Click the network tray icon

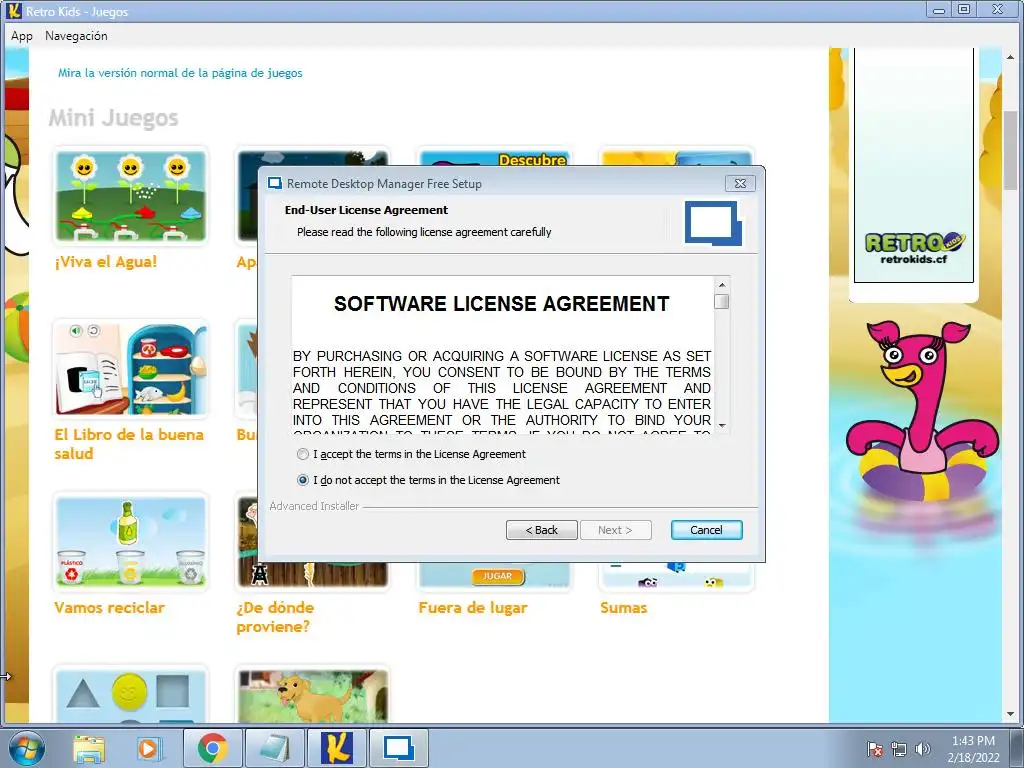point(899,749)
